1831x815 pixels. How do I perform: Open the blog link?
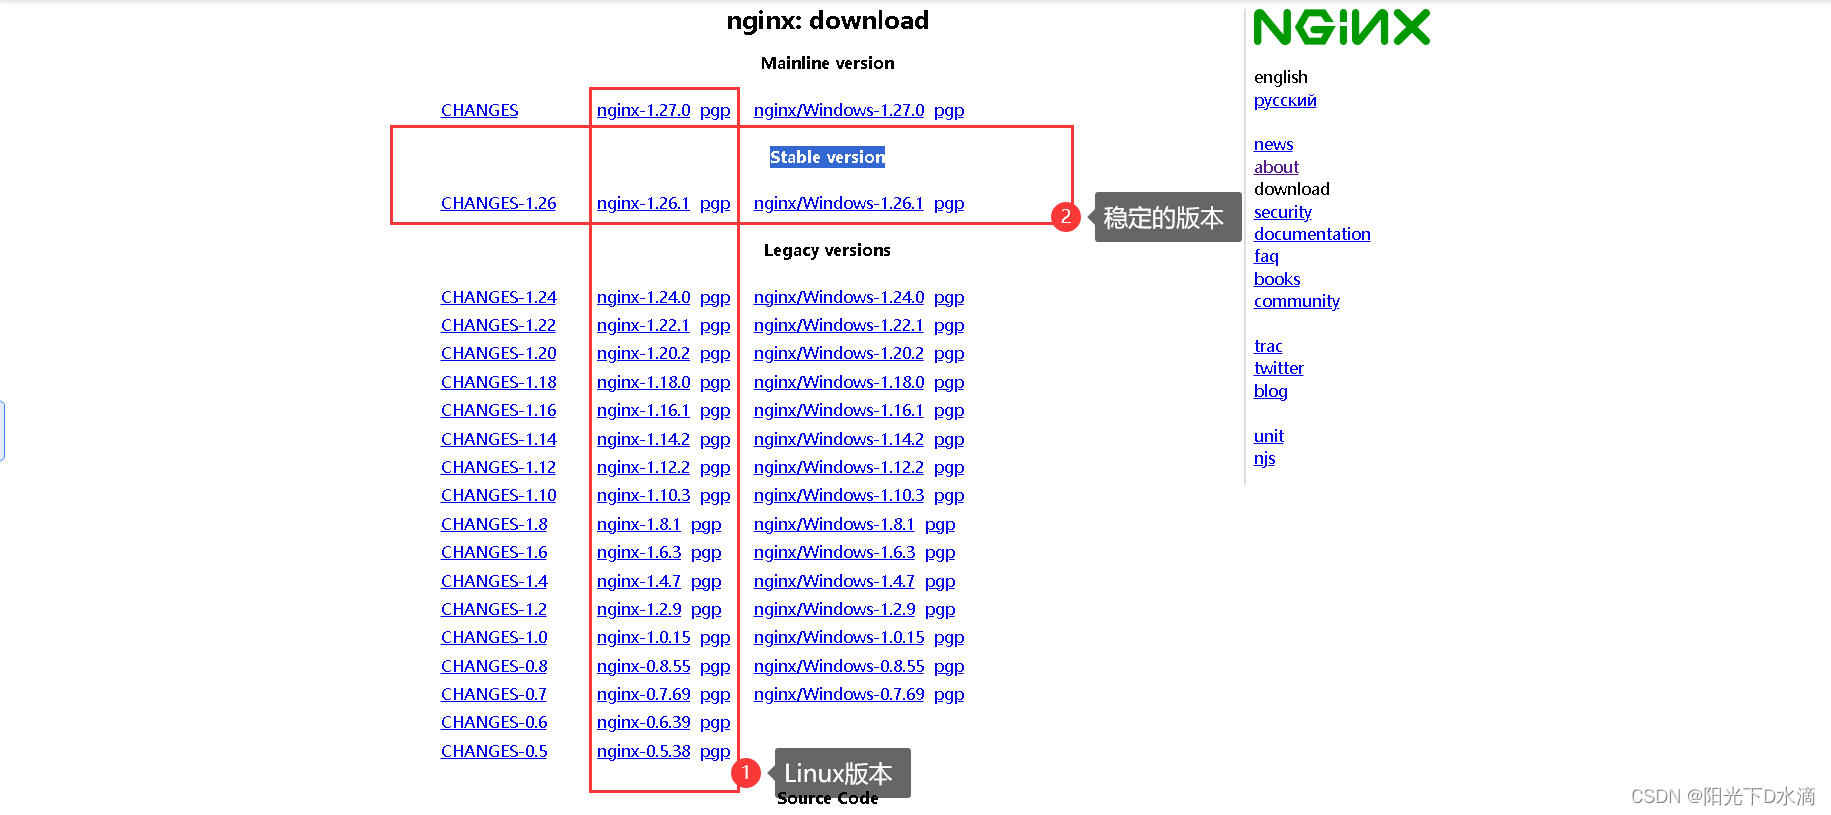coord(1270,391)
